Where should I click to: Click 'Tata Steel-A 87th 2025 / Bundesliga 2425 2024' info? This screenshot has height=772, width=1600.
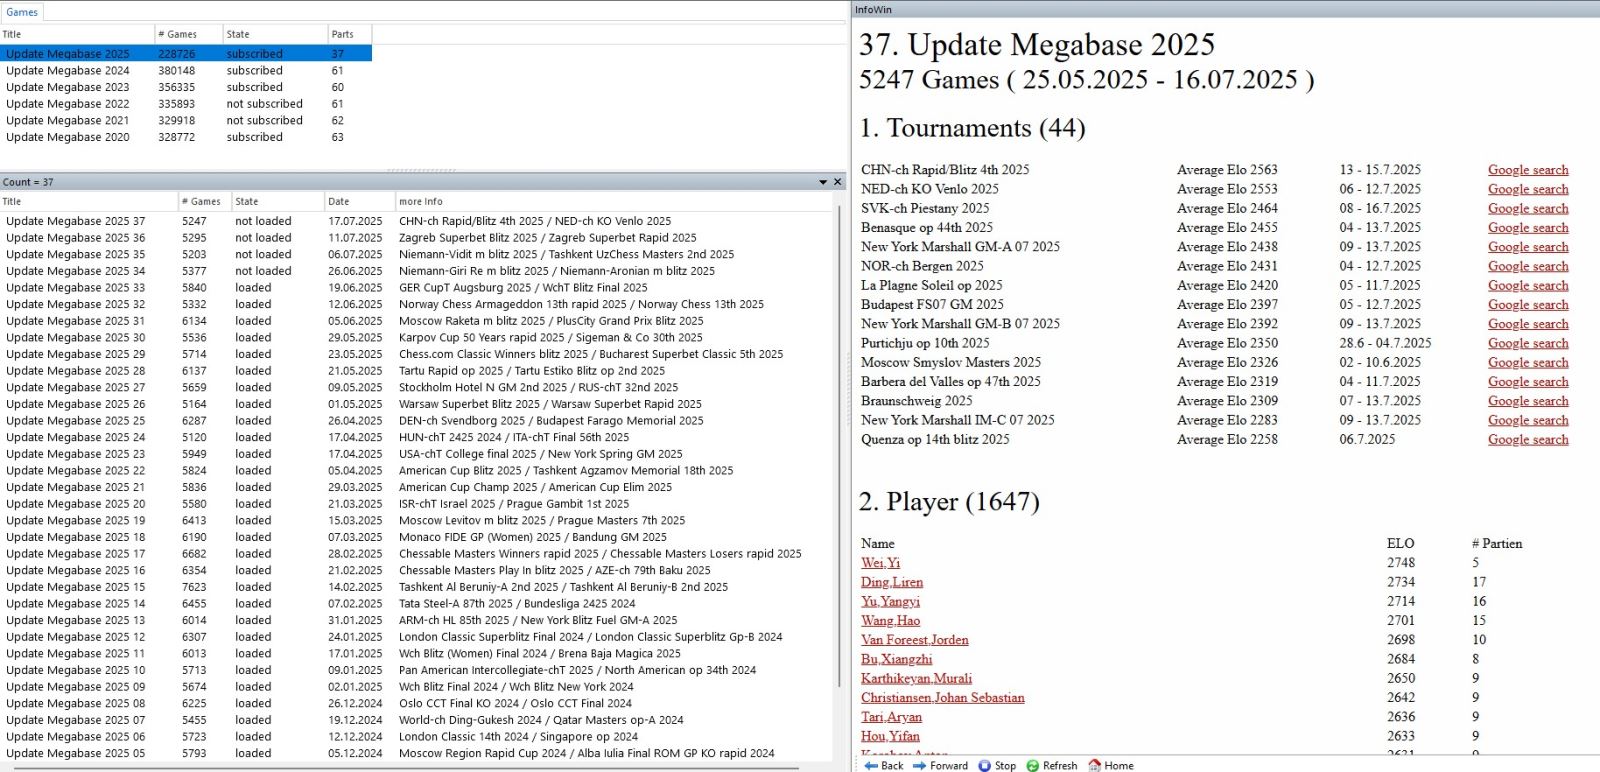click(x=517, y=603)
